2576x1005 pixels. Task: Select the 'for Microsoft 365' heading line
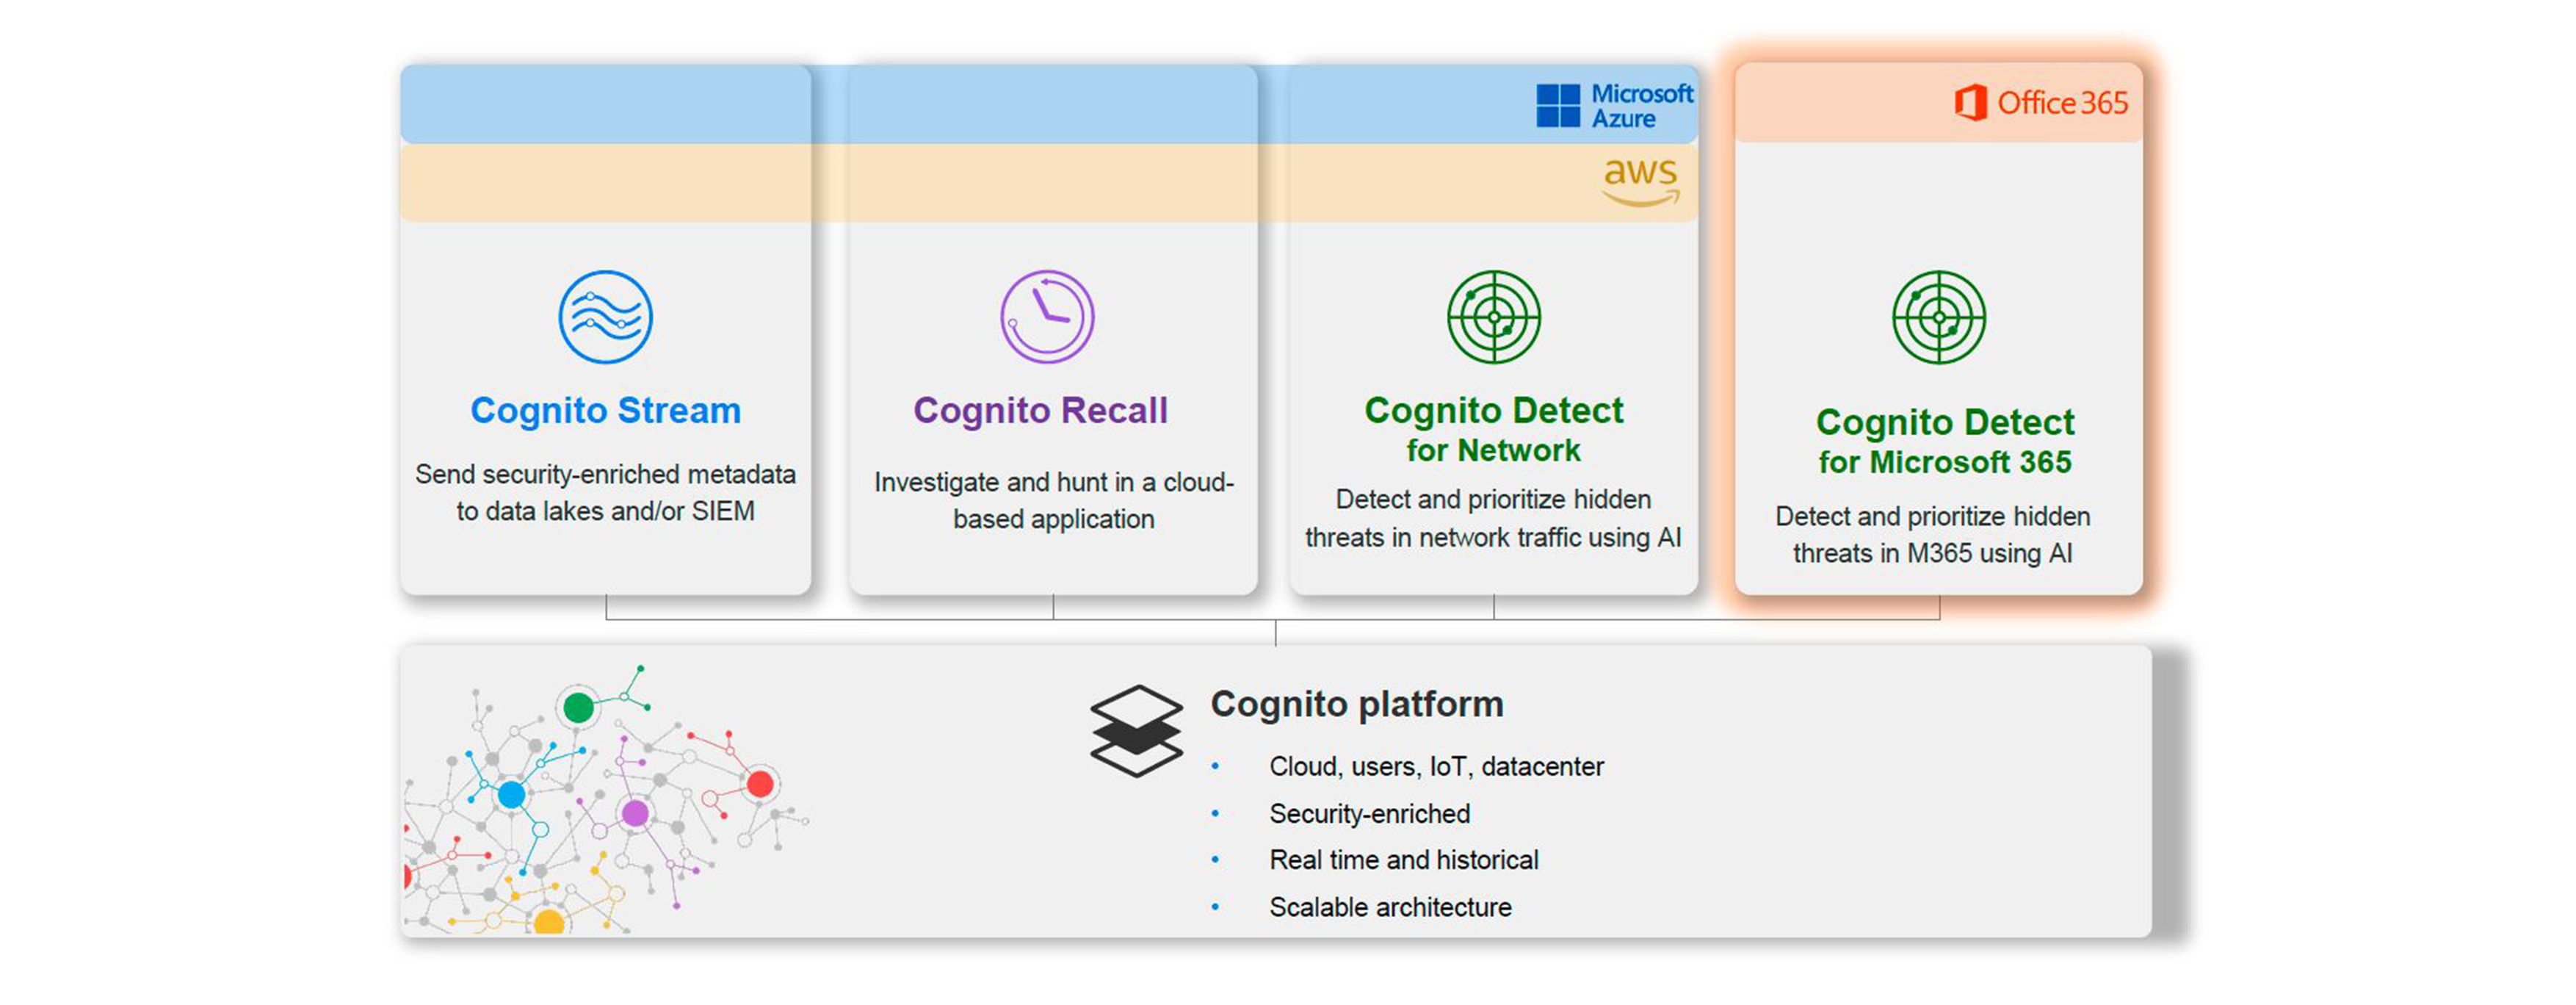(x=1945, y=462)
